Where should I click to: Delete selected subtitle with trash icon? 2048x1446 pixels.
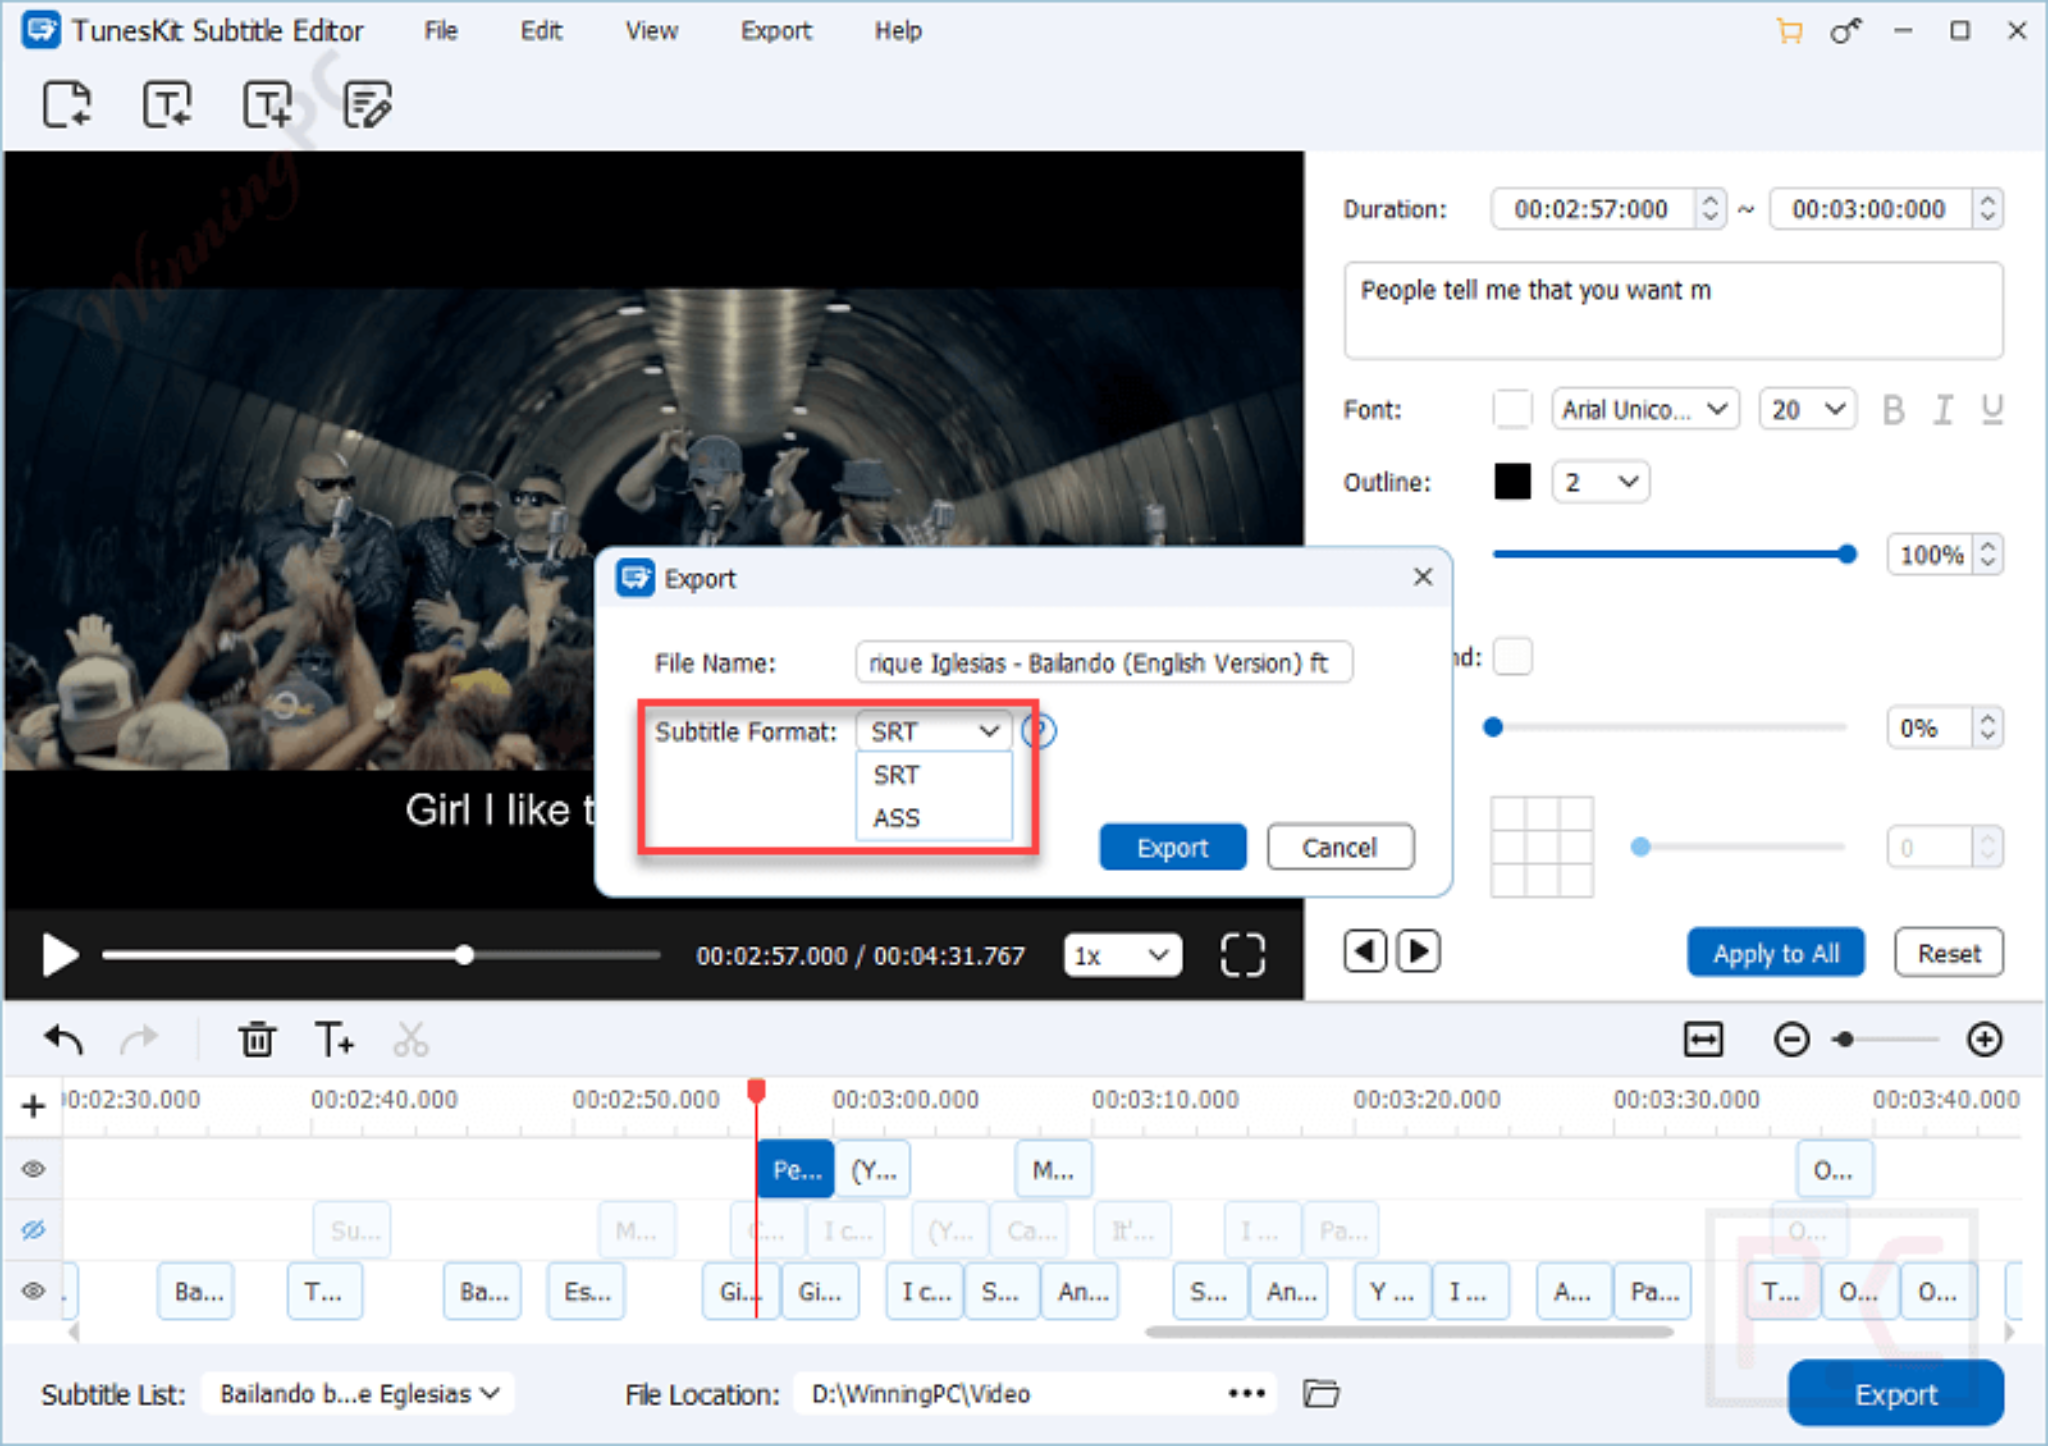[x=257, y=1040]
